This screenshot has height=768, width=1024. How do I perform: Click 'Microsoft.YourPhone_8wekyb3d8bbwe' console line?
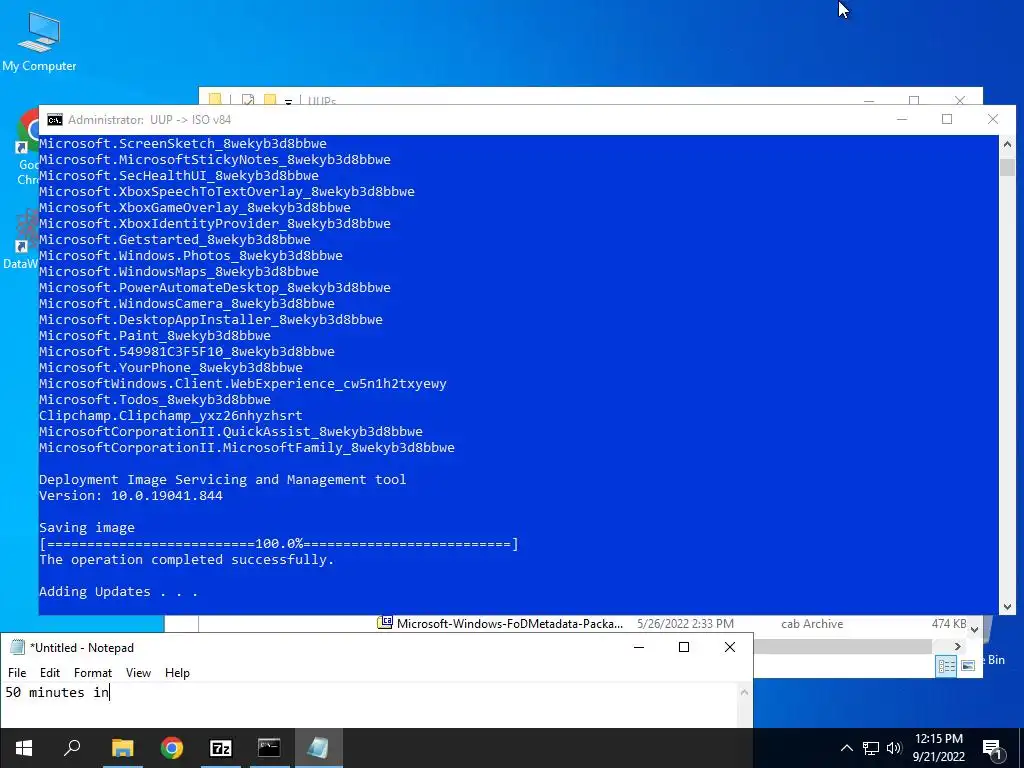pos(170,368)
